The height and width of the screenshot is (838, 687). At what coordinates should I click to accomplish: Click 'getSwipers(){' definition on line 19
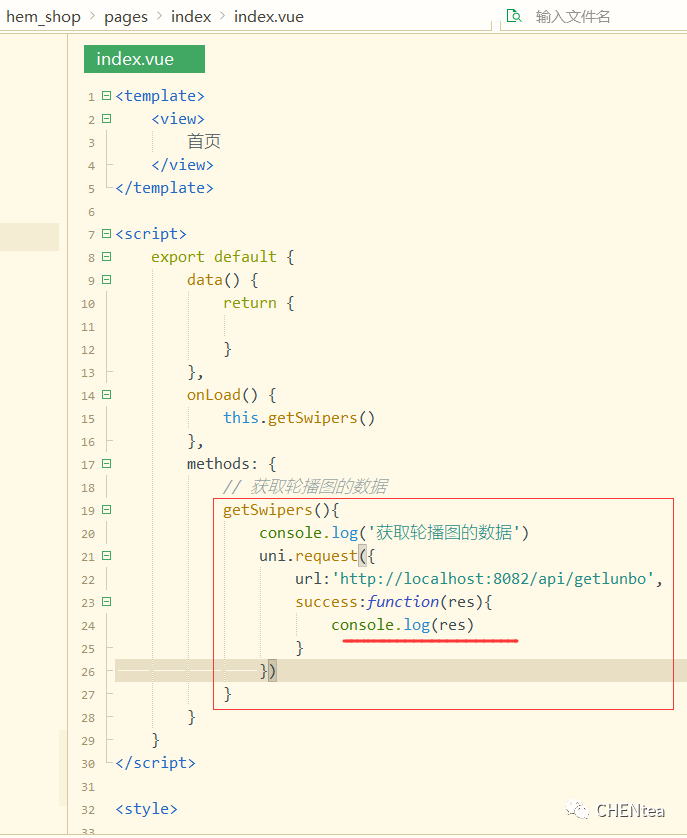[281, 510]
